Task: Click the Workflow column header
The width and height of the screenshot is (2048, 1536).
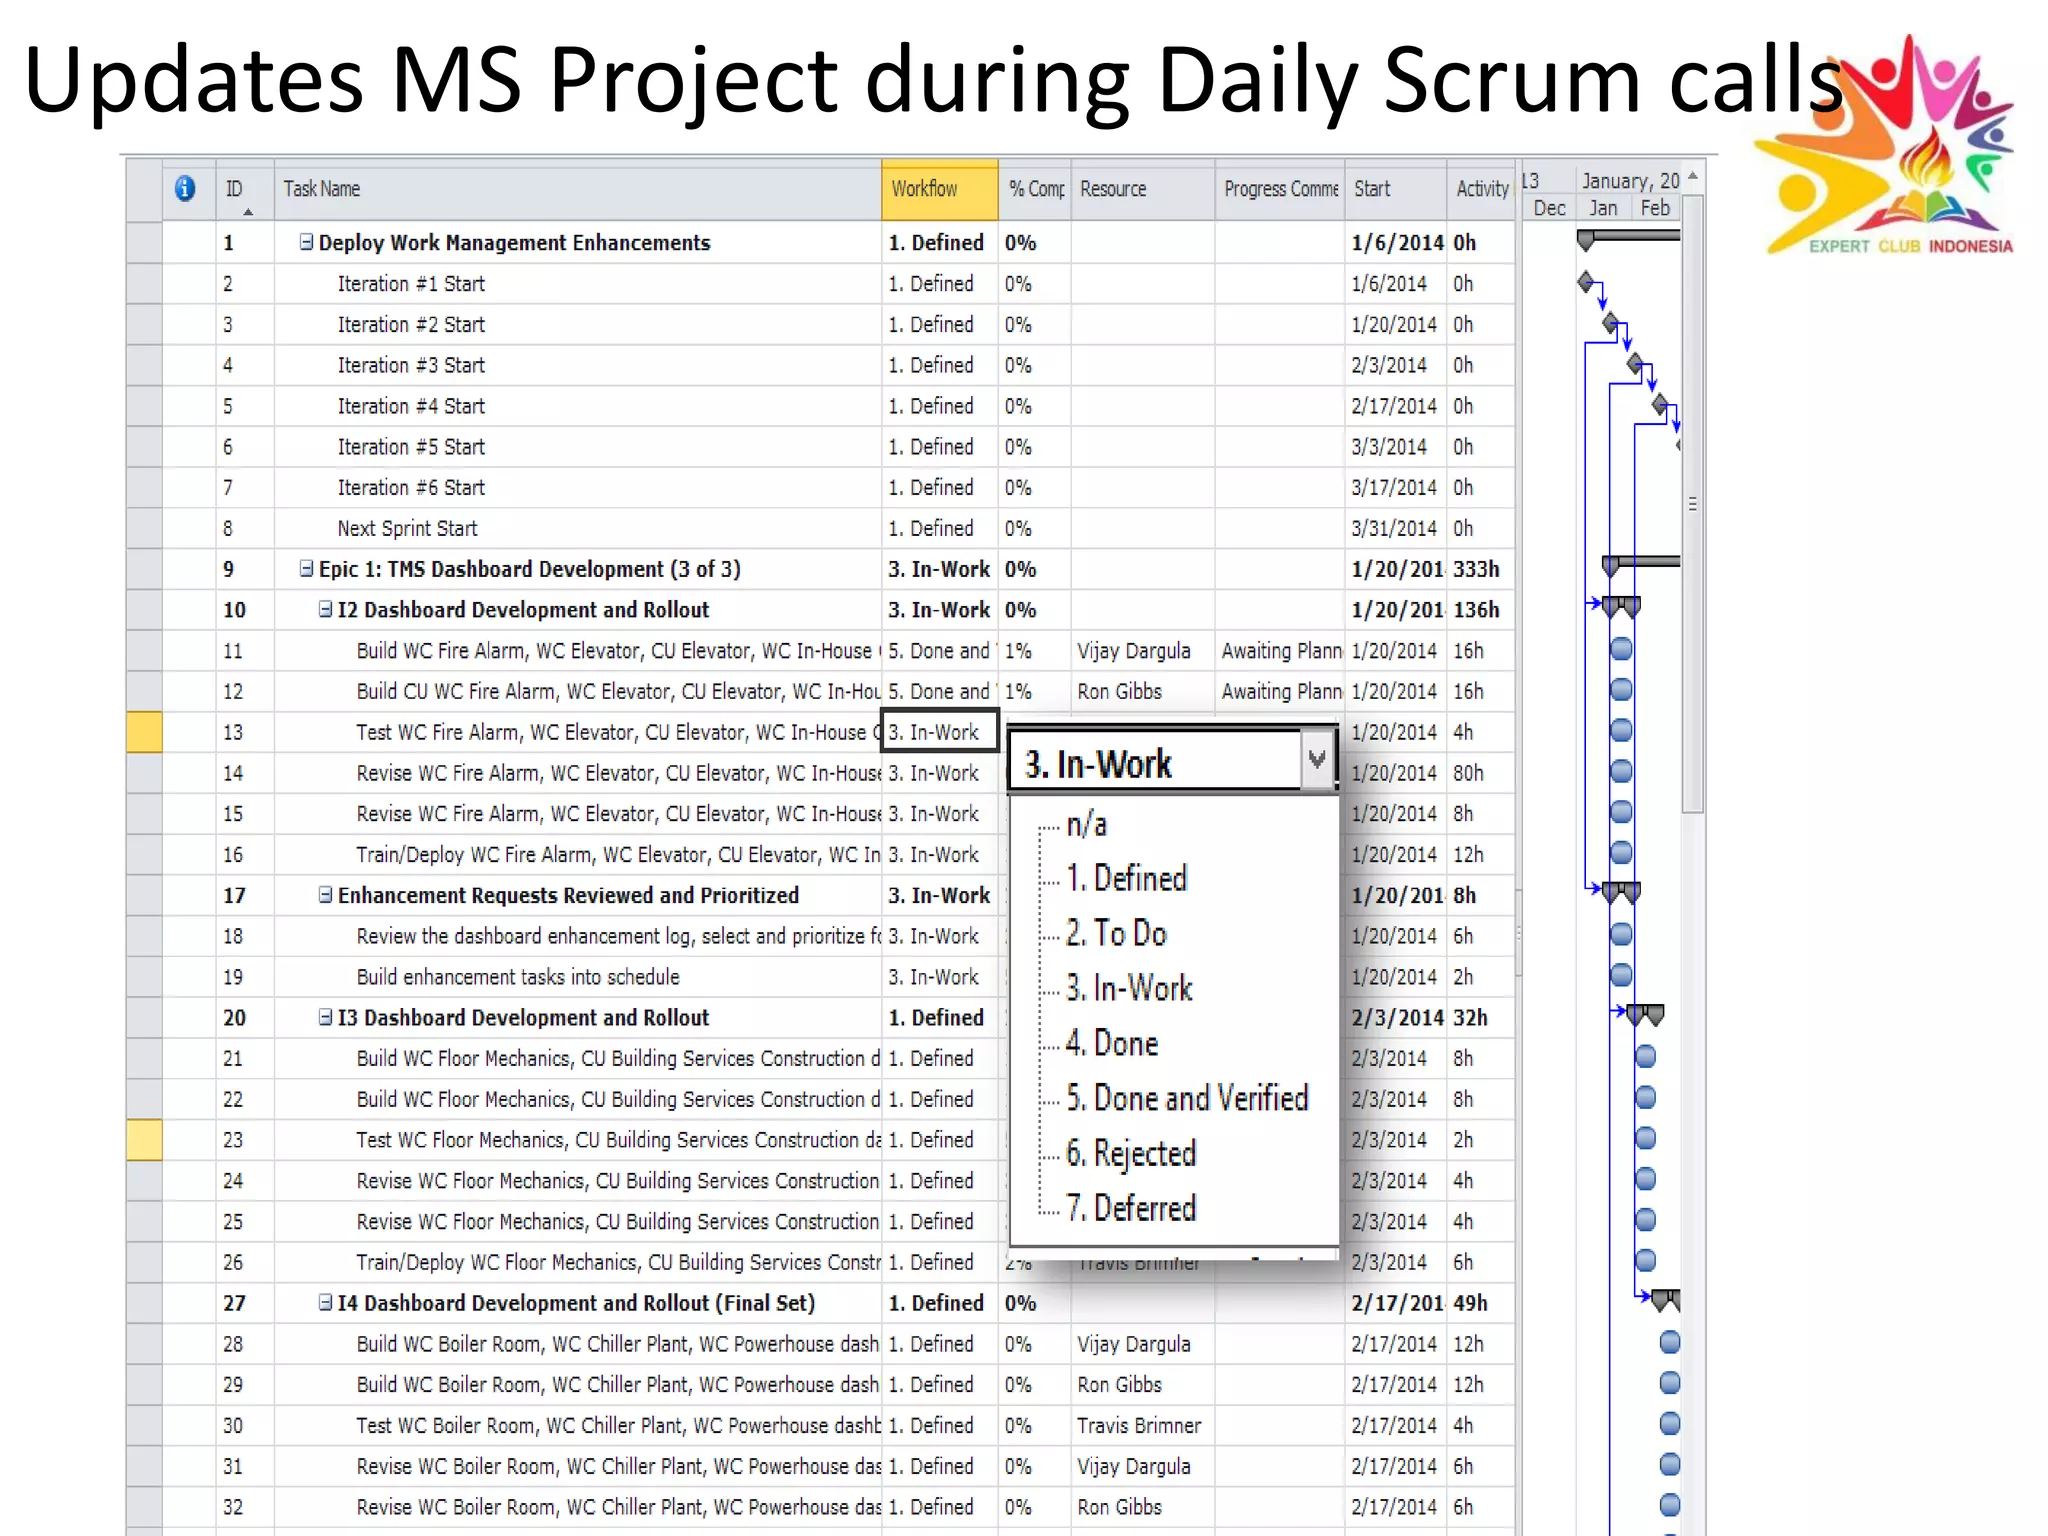Action: pyautogui.click(x=939, y=189)
